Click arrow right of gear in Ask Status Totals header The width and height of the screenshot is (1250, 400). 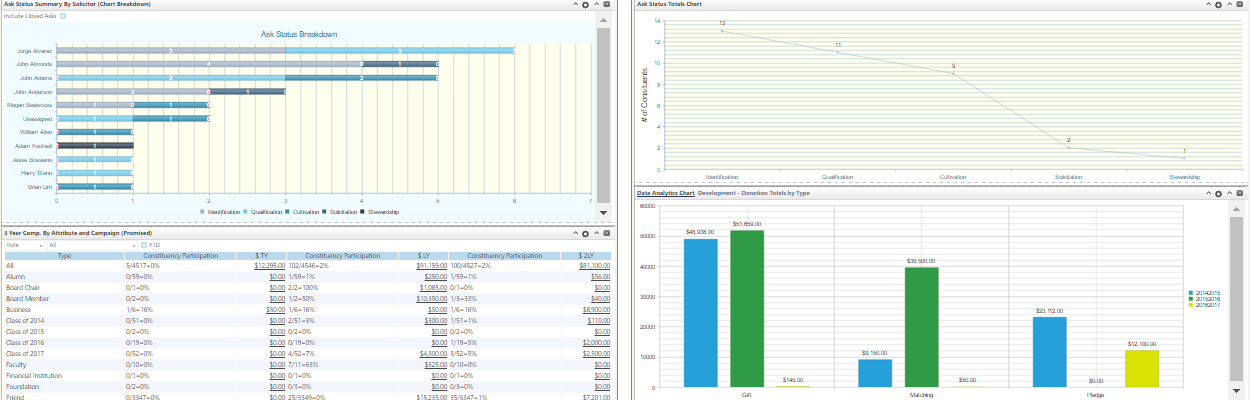pyautogui.click(x=1231, y=5)
